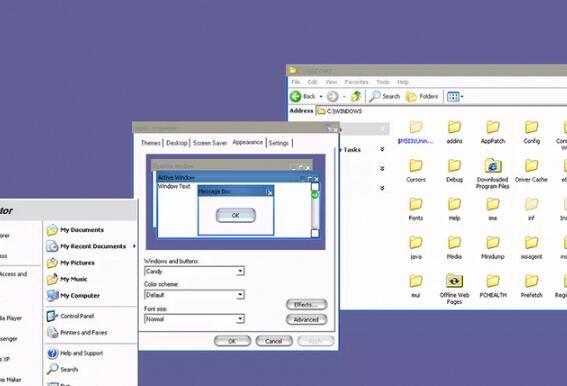Click the C:\WINDOWS address bar field
This screenshot has width=567, height=386.
pos(441,111)
